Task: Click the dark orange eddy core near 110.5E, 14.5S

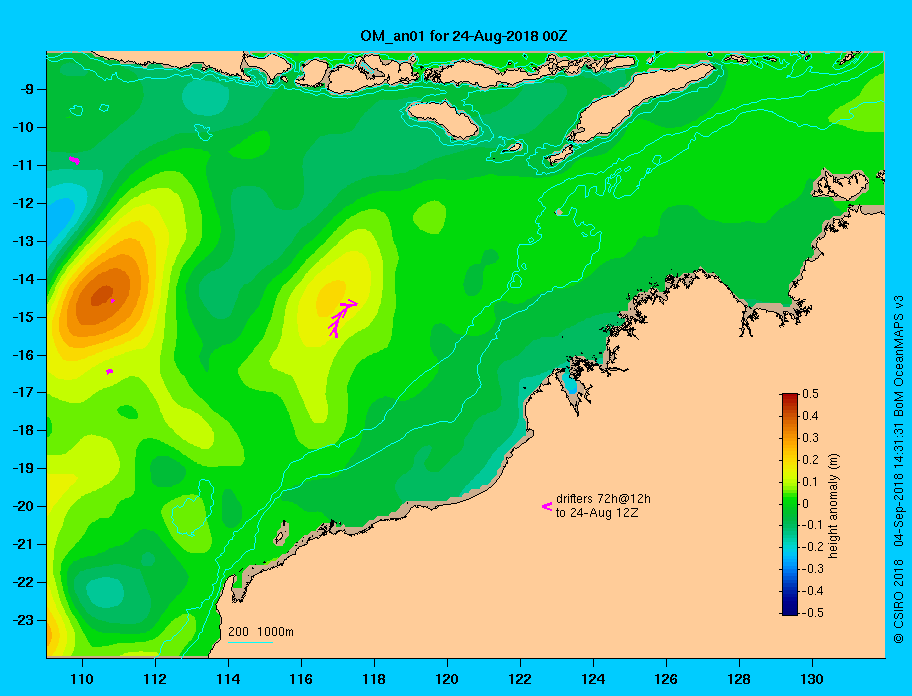Action: 103,297
